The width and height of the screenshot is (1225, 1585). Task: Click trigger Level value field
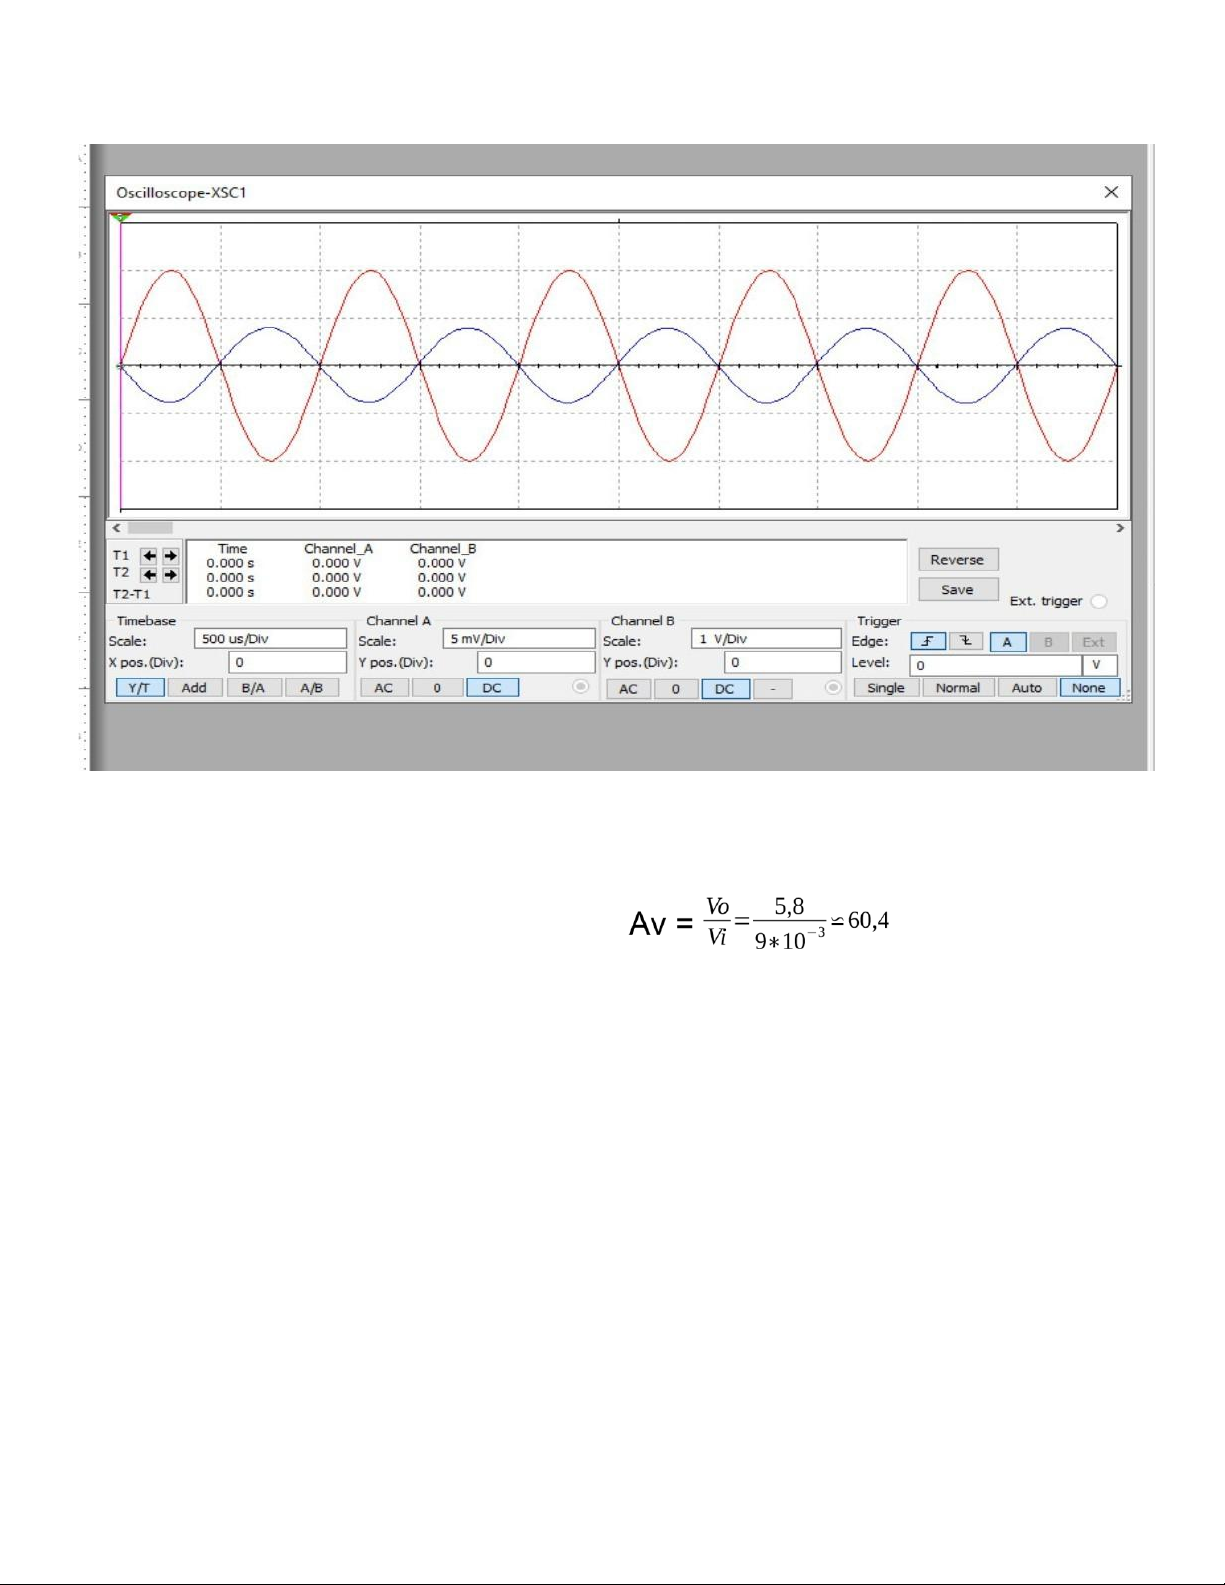point(995,665)
